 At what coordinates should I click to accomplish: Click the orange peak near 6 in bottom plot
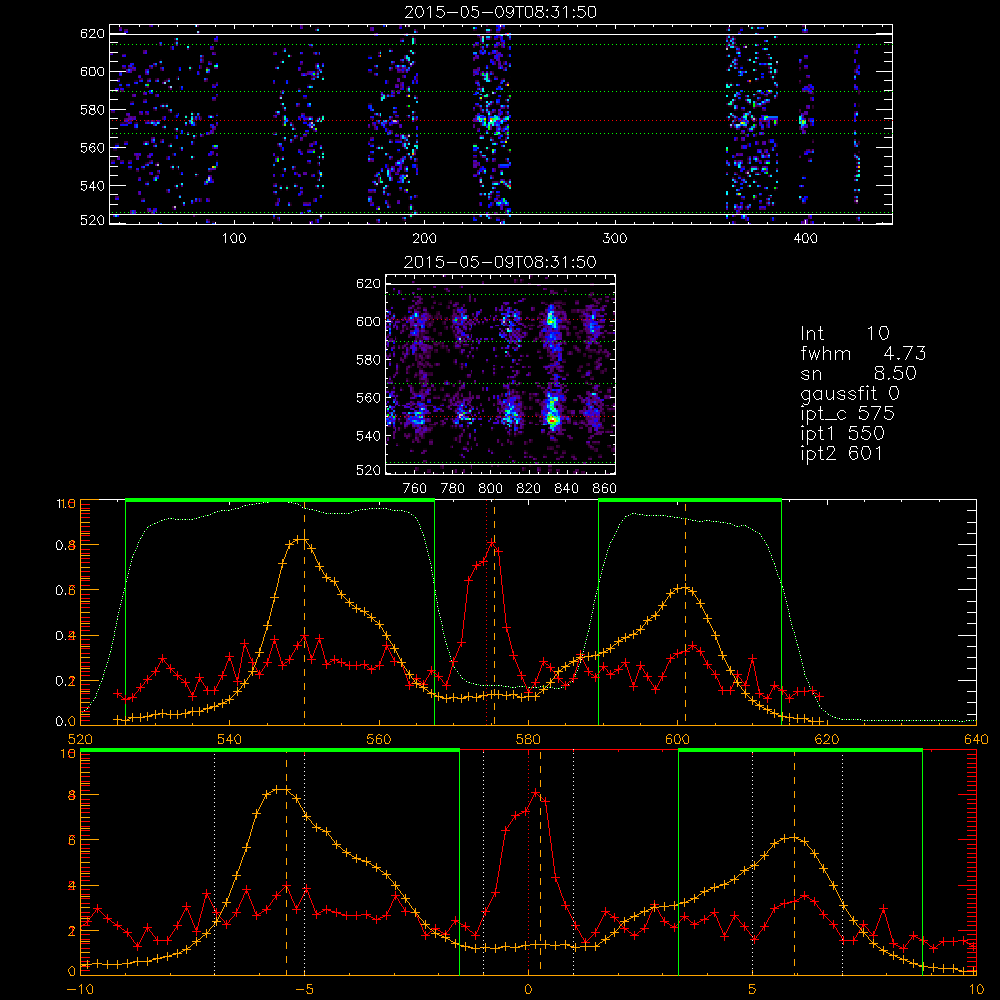(x=793, y=837)
